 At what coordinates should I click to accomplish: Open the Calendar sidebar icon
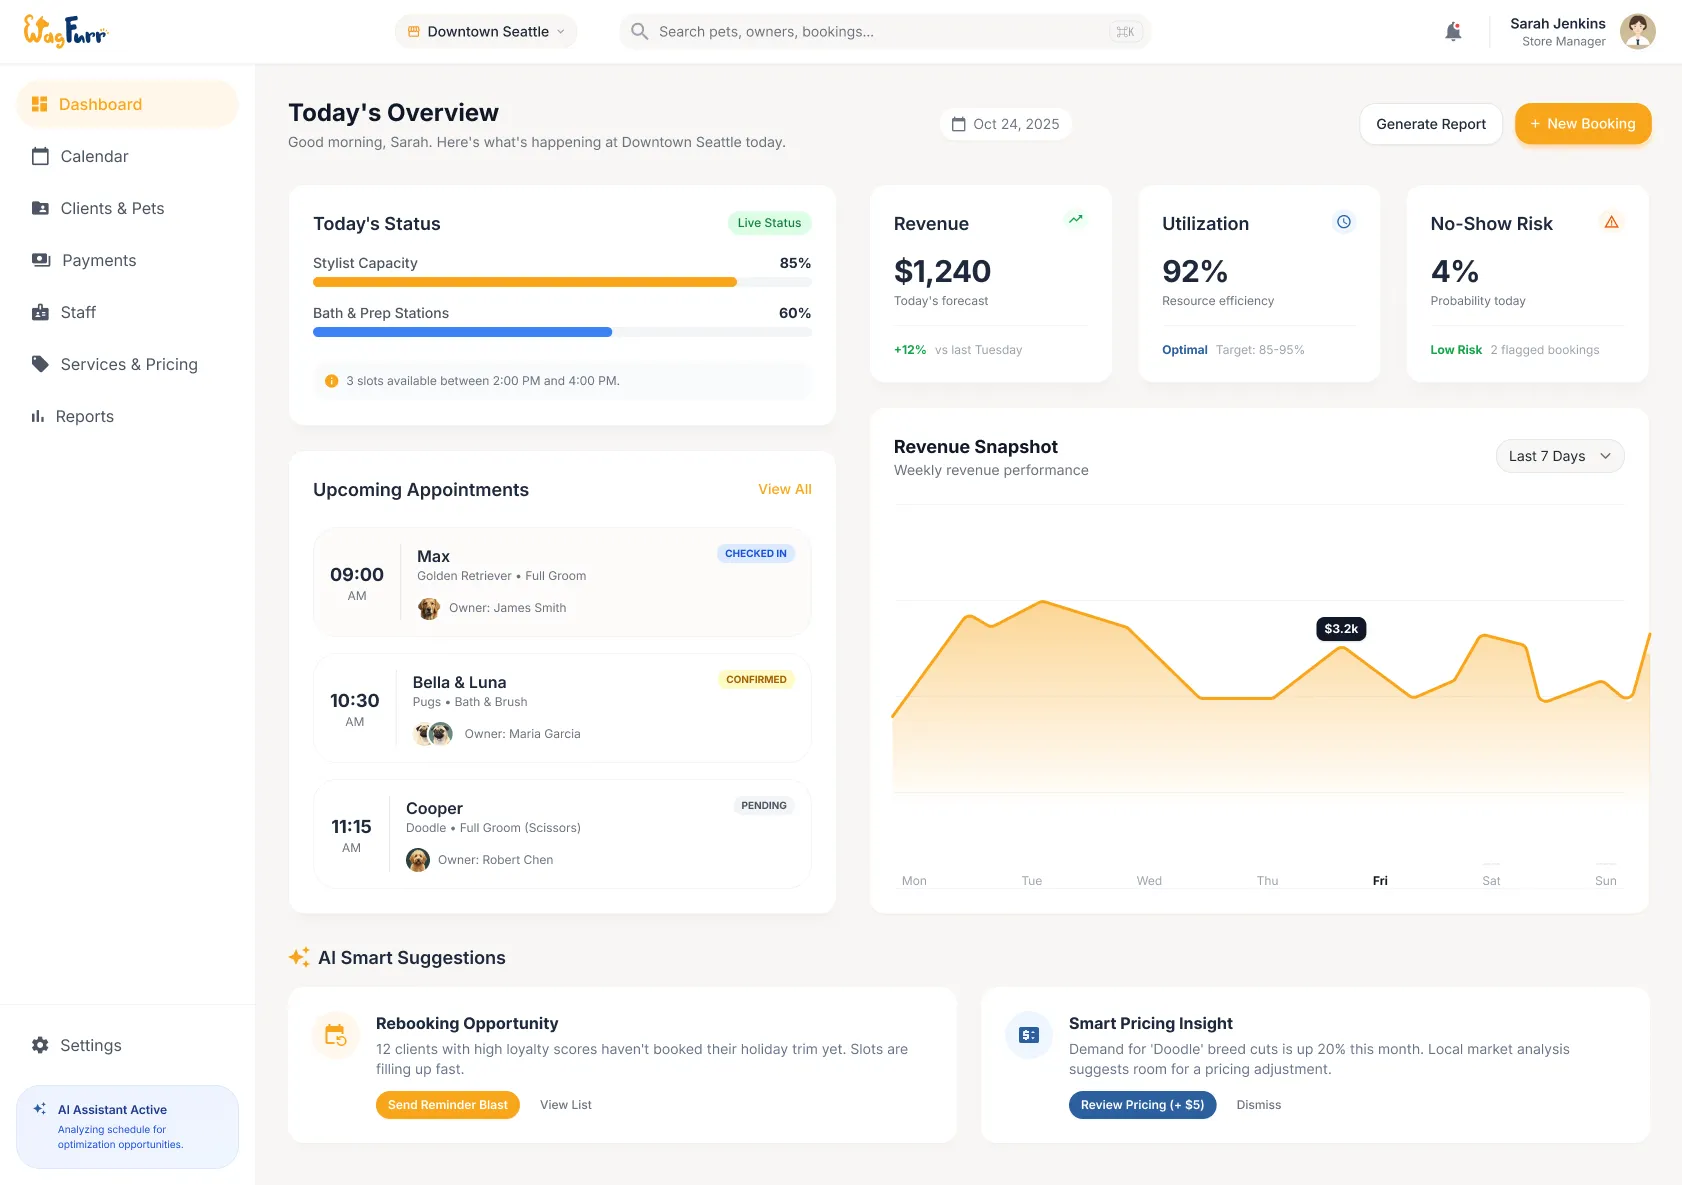(41, 156)
